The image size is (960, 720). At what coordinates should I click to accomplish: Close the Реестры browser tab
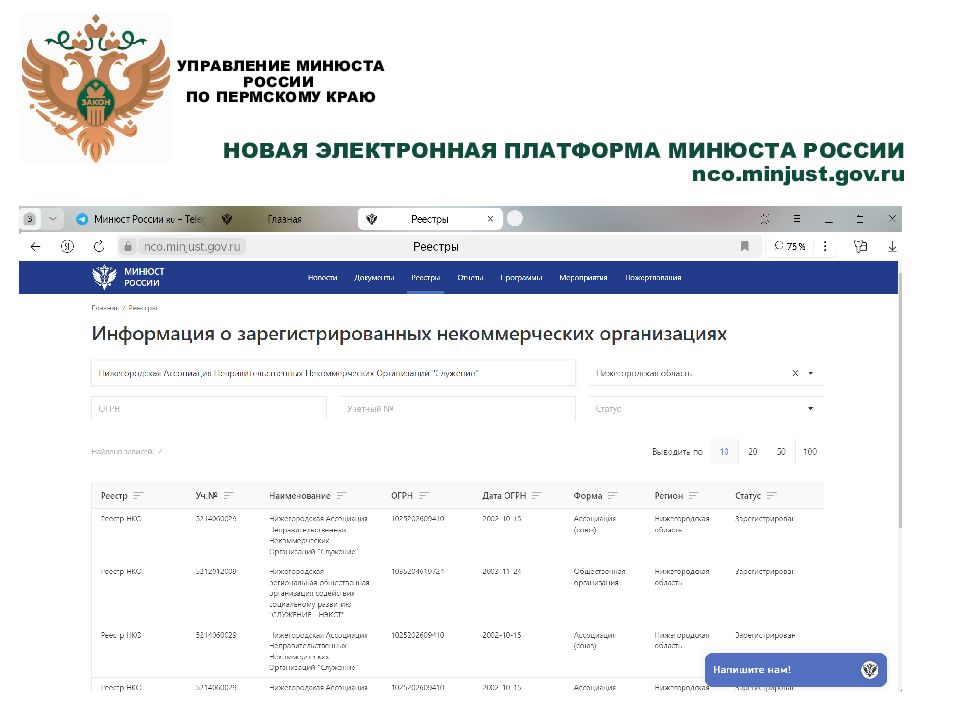pos(490,219)
